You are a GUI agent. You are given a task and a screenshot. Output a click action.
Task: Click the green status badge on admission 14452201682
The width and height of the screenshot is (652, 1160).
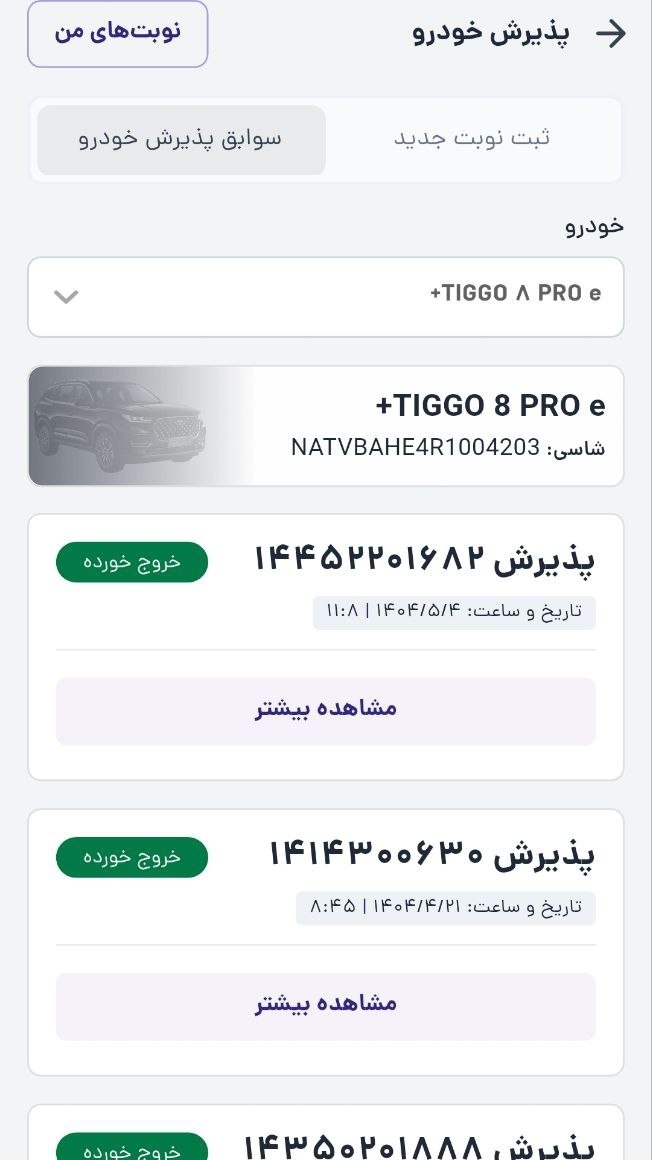point(132,561)
